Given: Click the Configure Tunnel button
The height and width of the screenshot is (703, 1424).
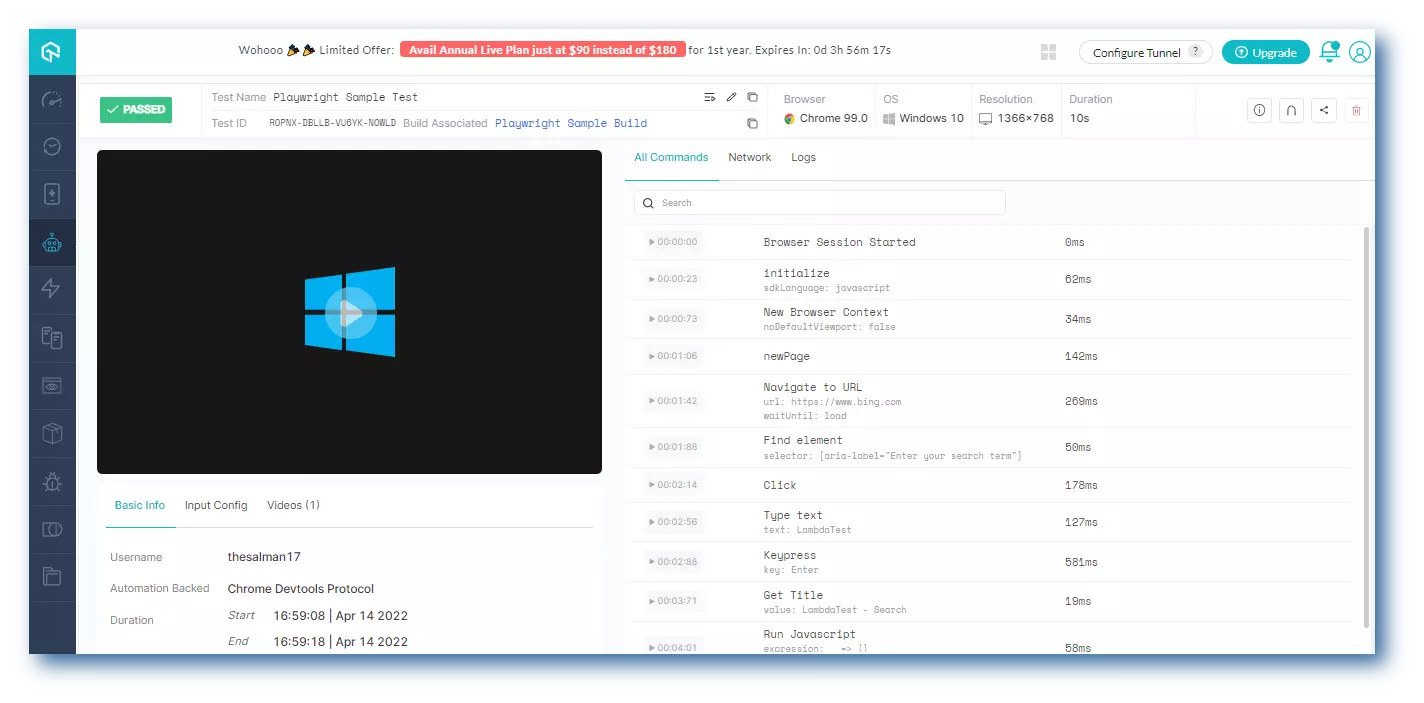Looking at the screenshot, I should click(x=1145, y=52).
